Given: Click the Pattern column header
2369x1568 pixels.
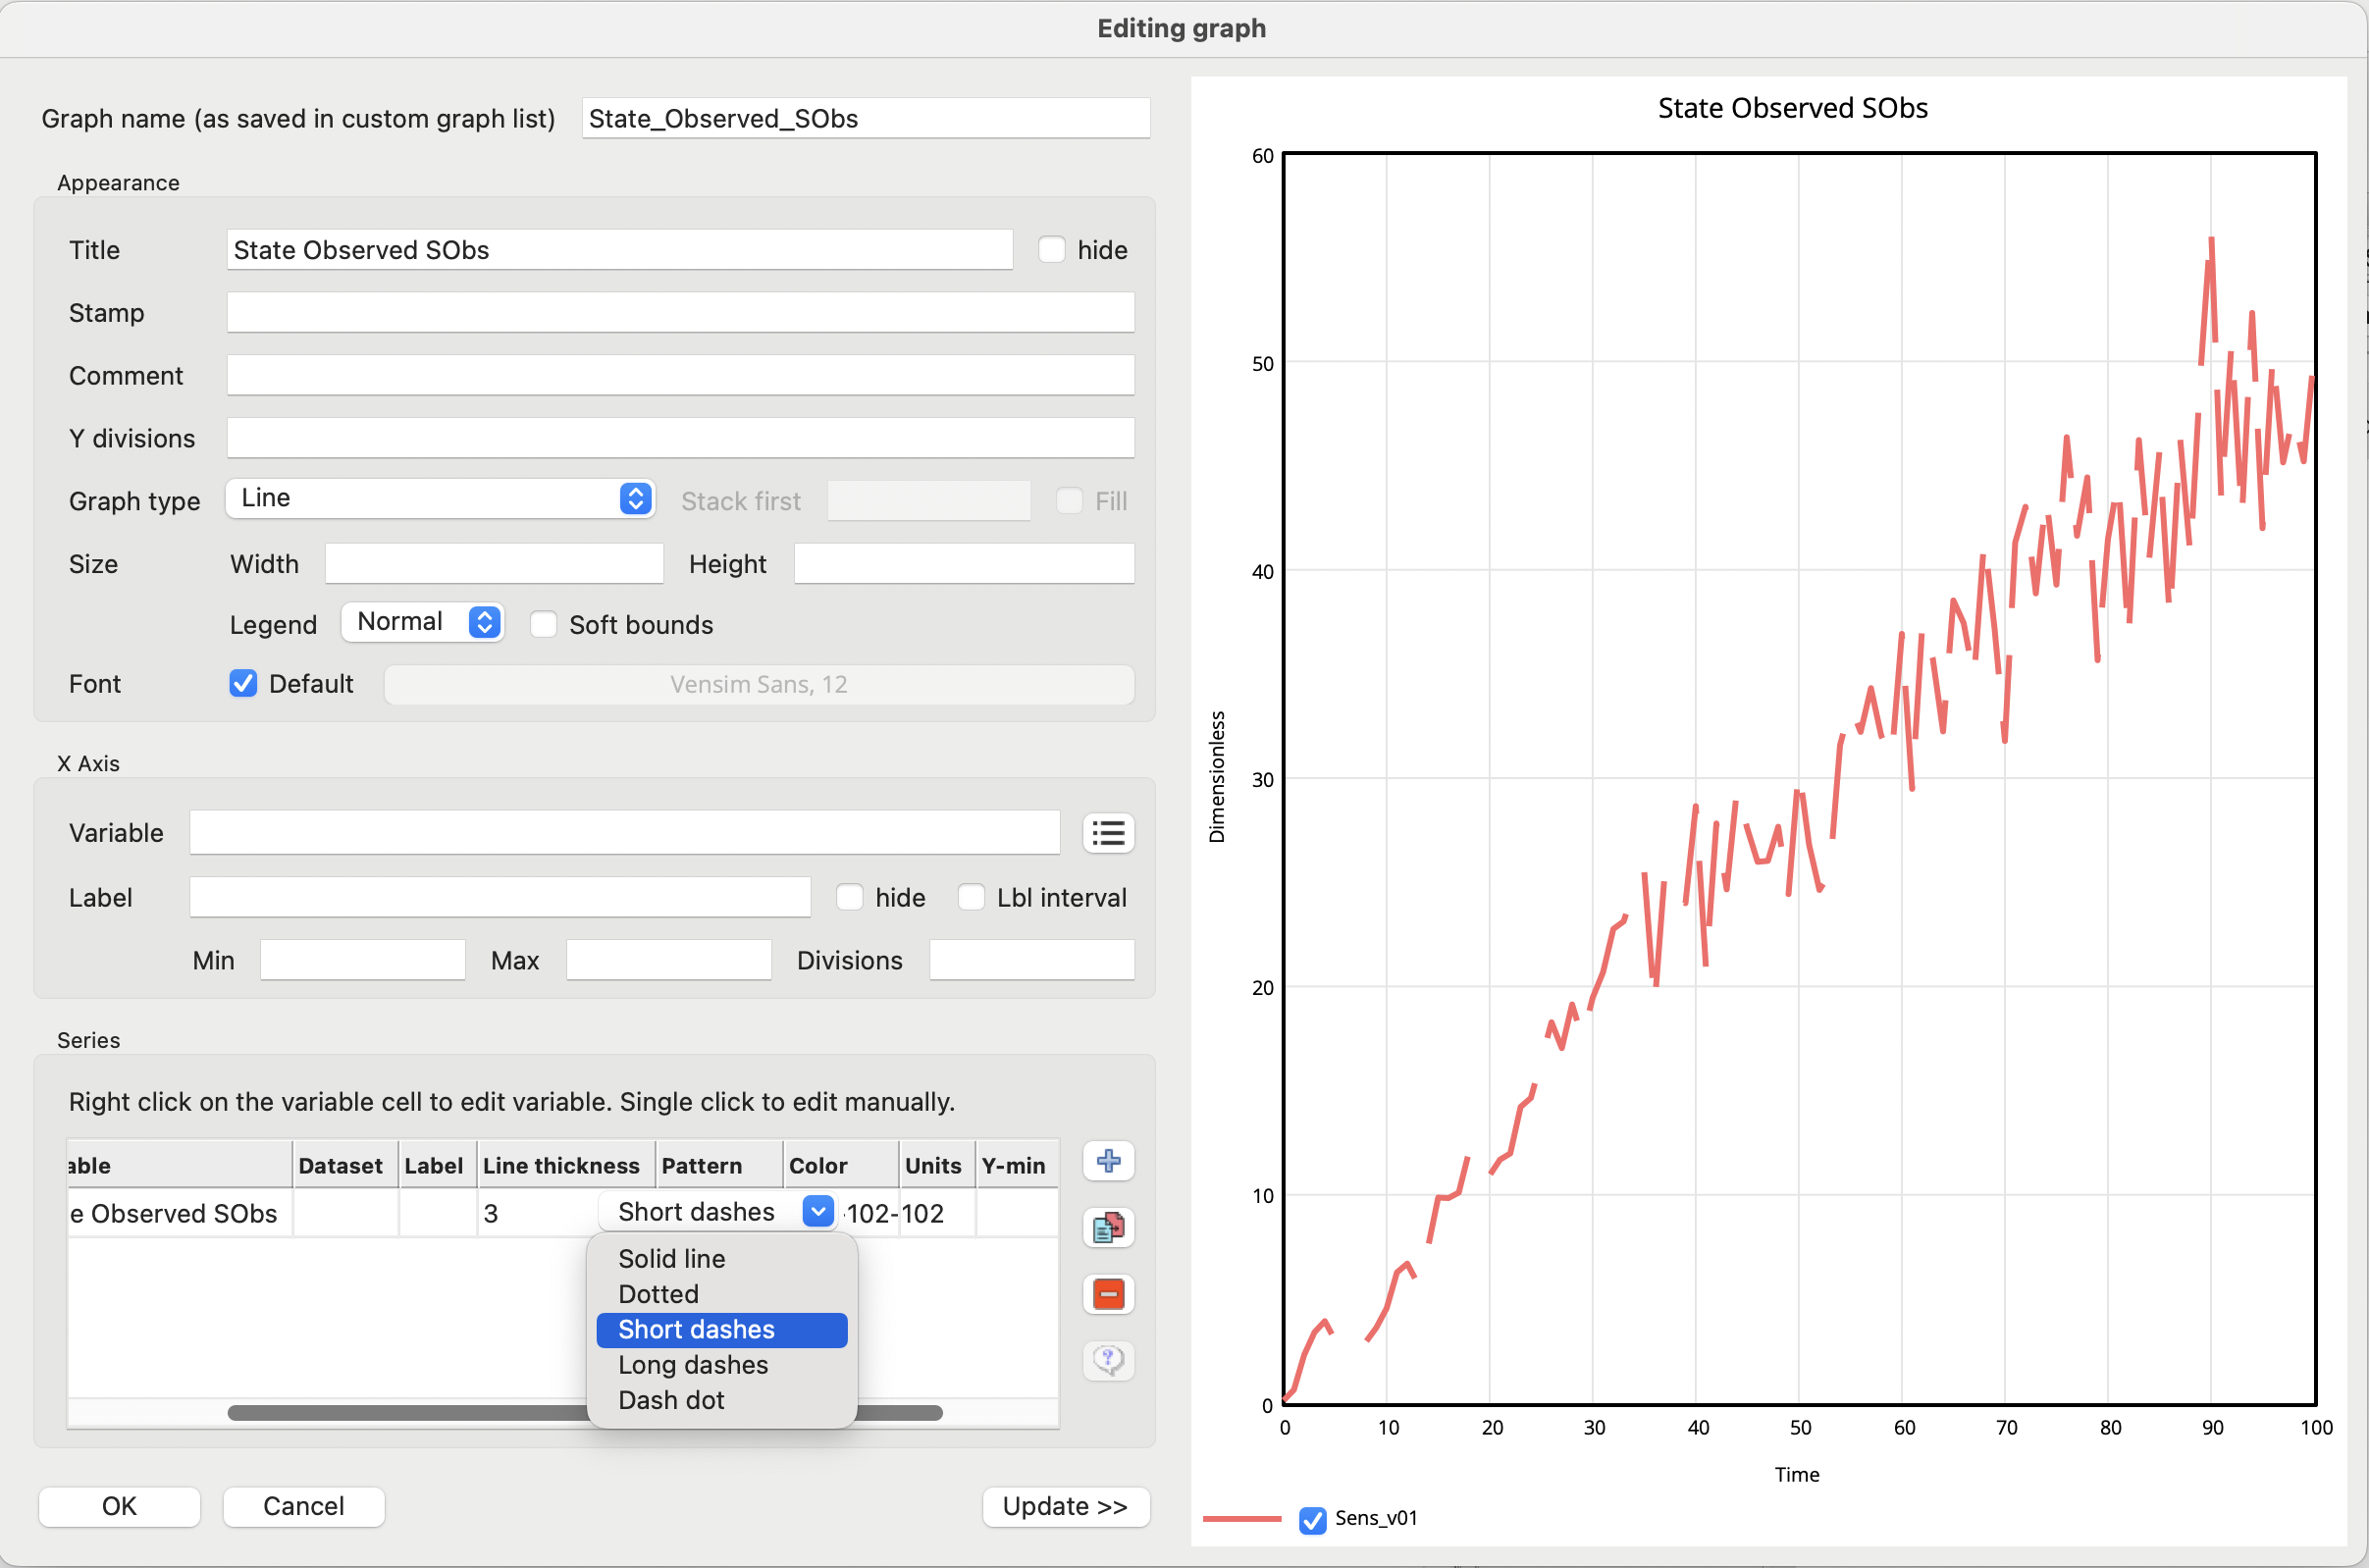Looking at the screenshot, I should click(x=719, y=1165).
